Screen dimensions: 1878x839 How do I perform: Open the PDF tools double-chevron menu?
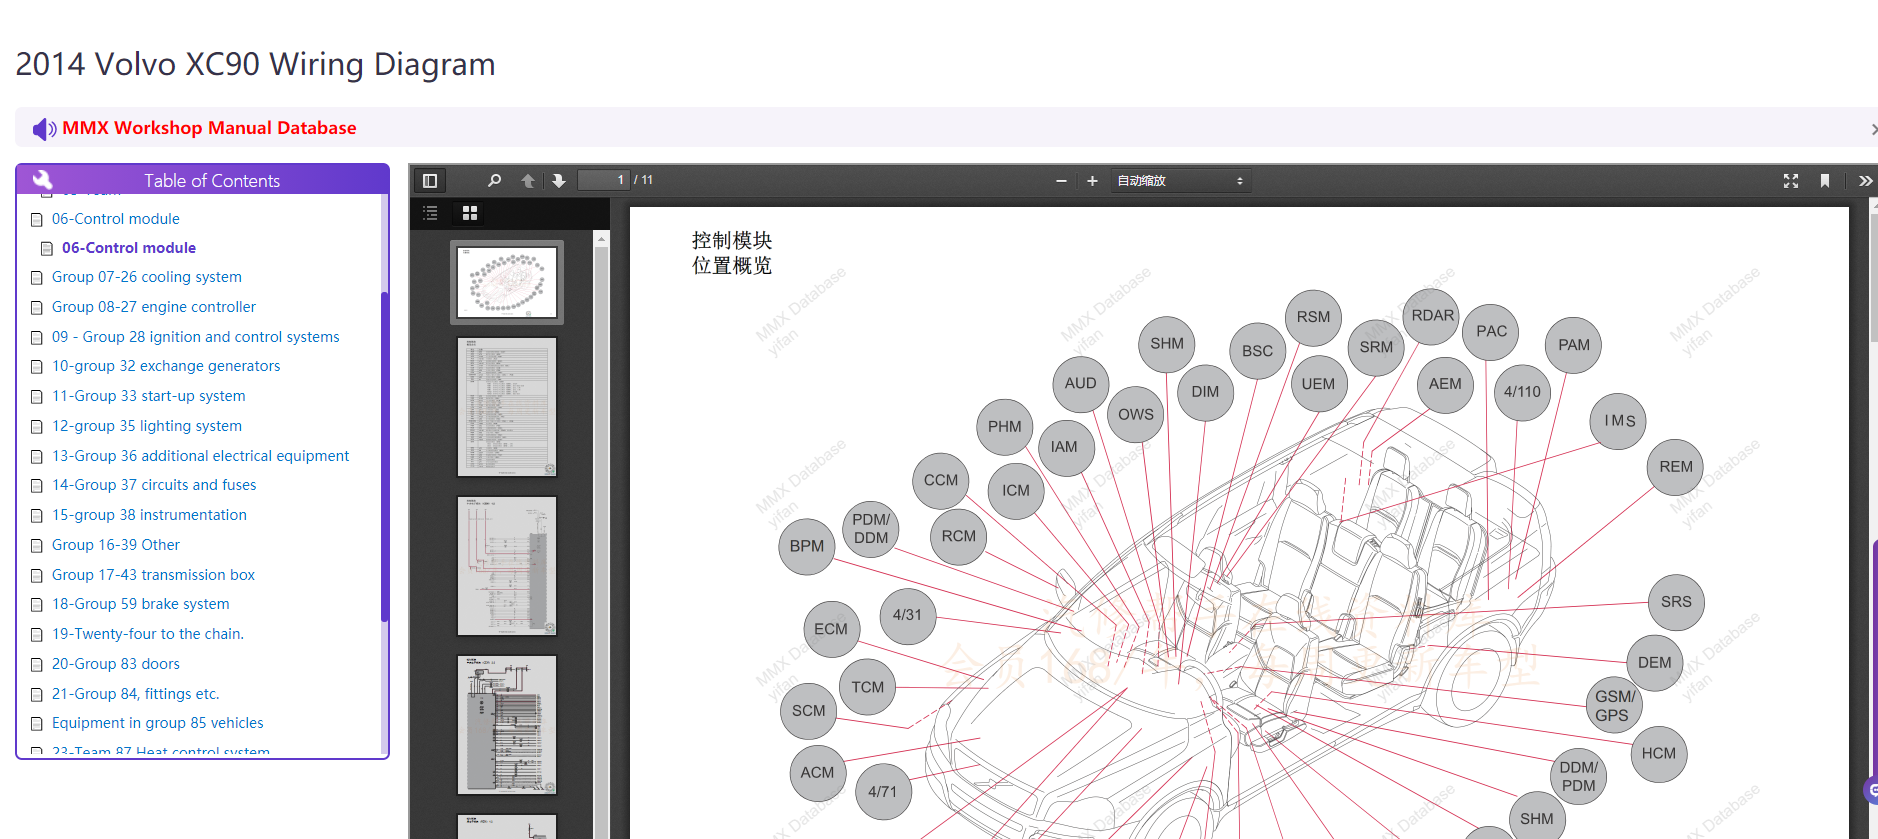pyautogui.click(x=1865, y=181)
